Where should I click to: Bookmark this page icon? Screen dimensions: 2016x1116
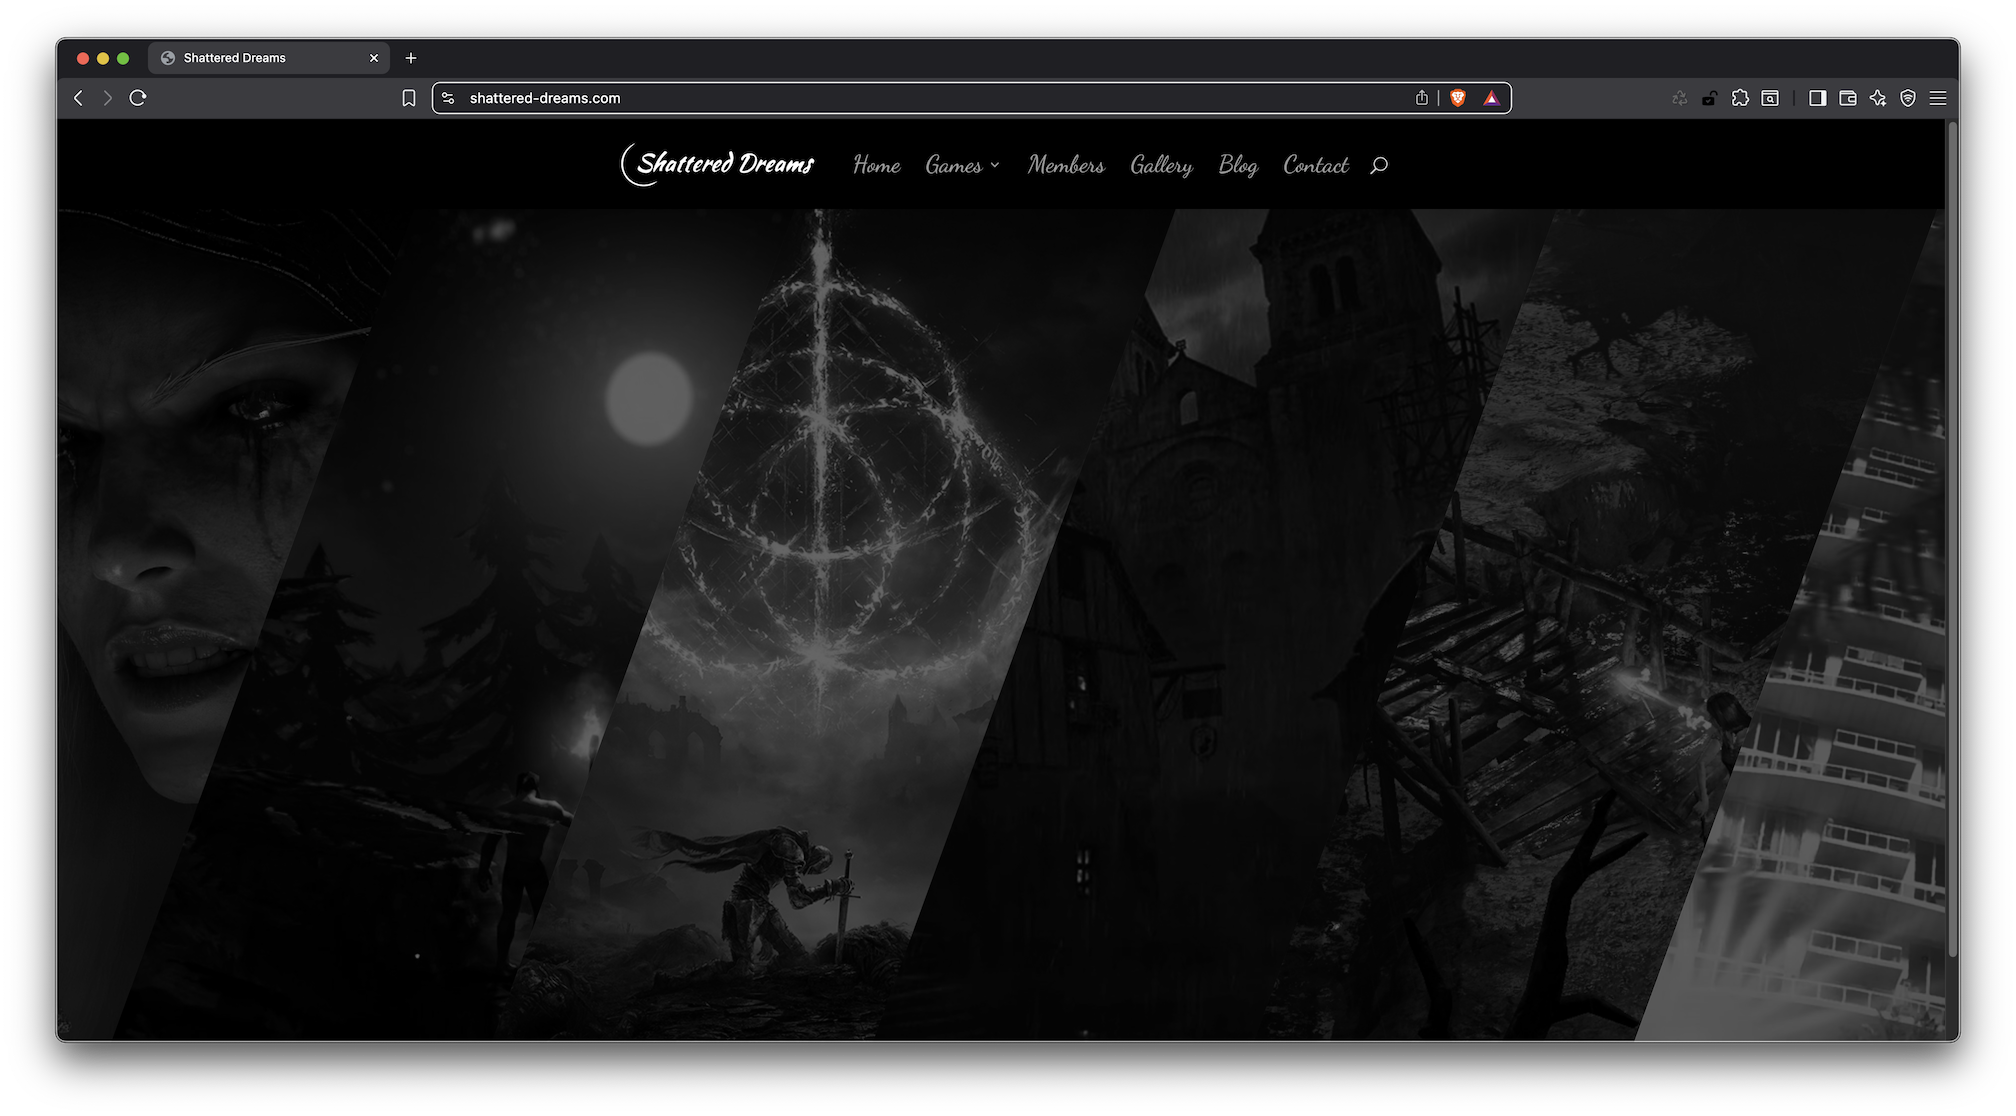pos(409,98)
